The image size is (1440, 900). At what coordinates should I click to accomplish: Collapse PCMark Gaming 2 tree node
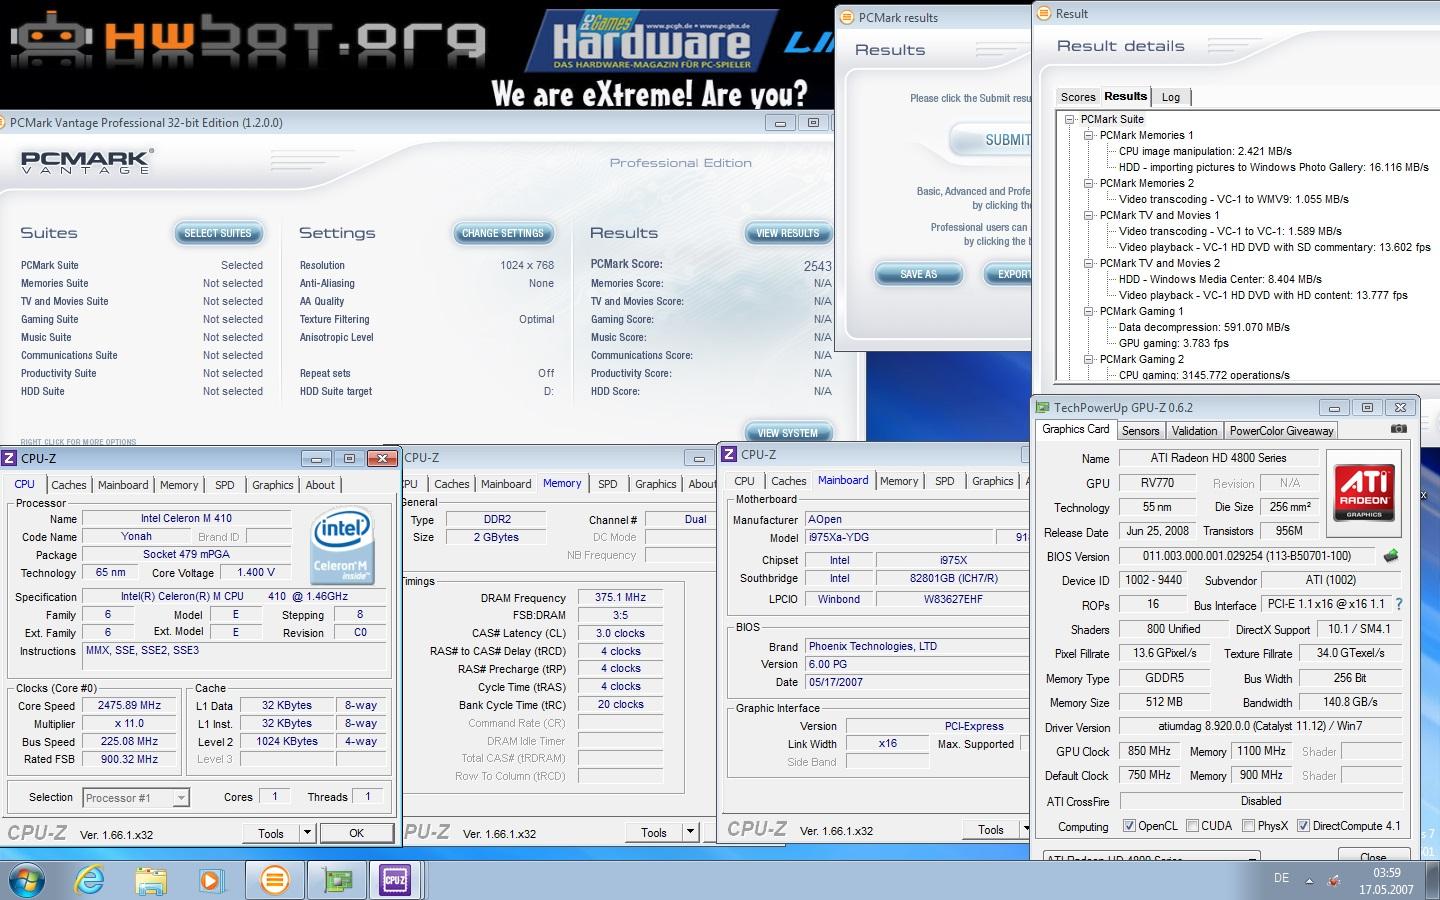pos(1089,359)
